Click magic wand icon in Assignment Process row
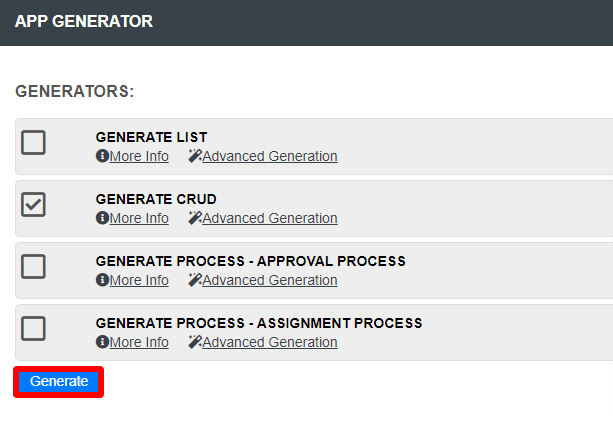The height and width of the screenshot is (431, 613). click(195, 342)
